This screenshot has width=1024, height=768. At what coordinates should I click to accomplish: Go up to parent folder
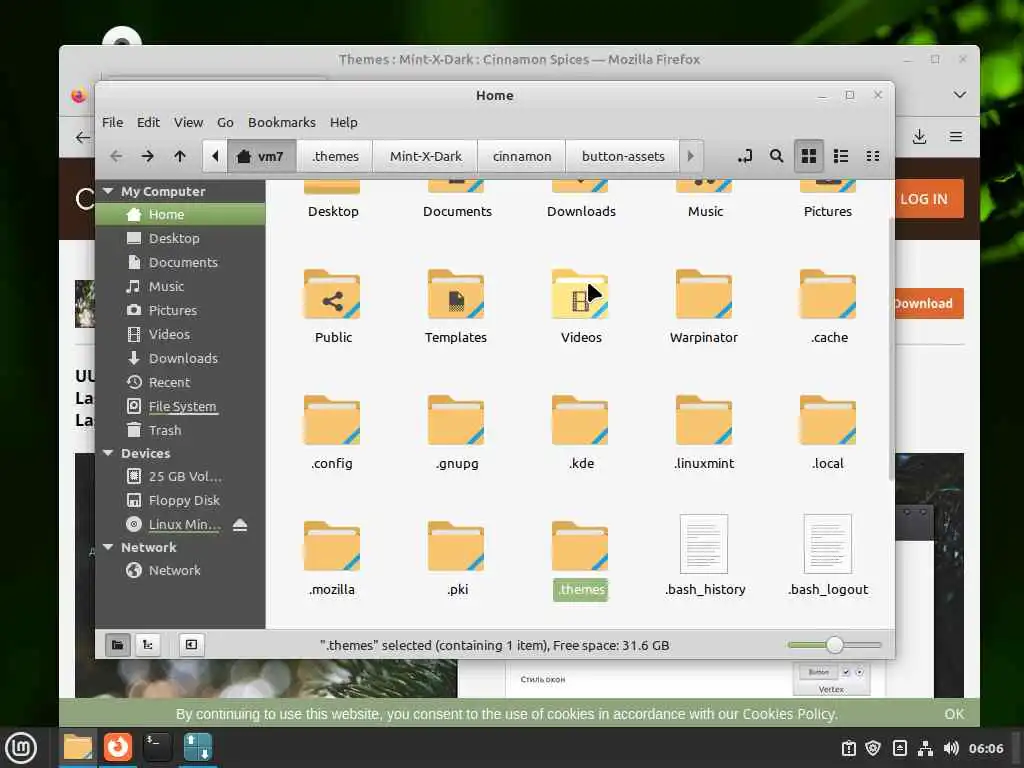coord(180,156)
